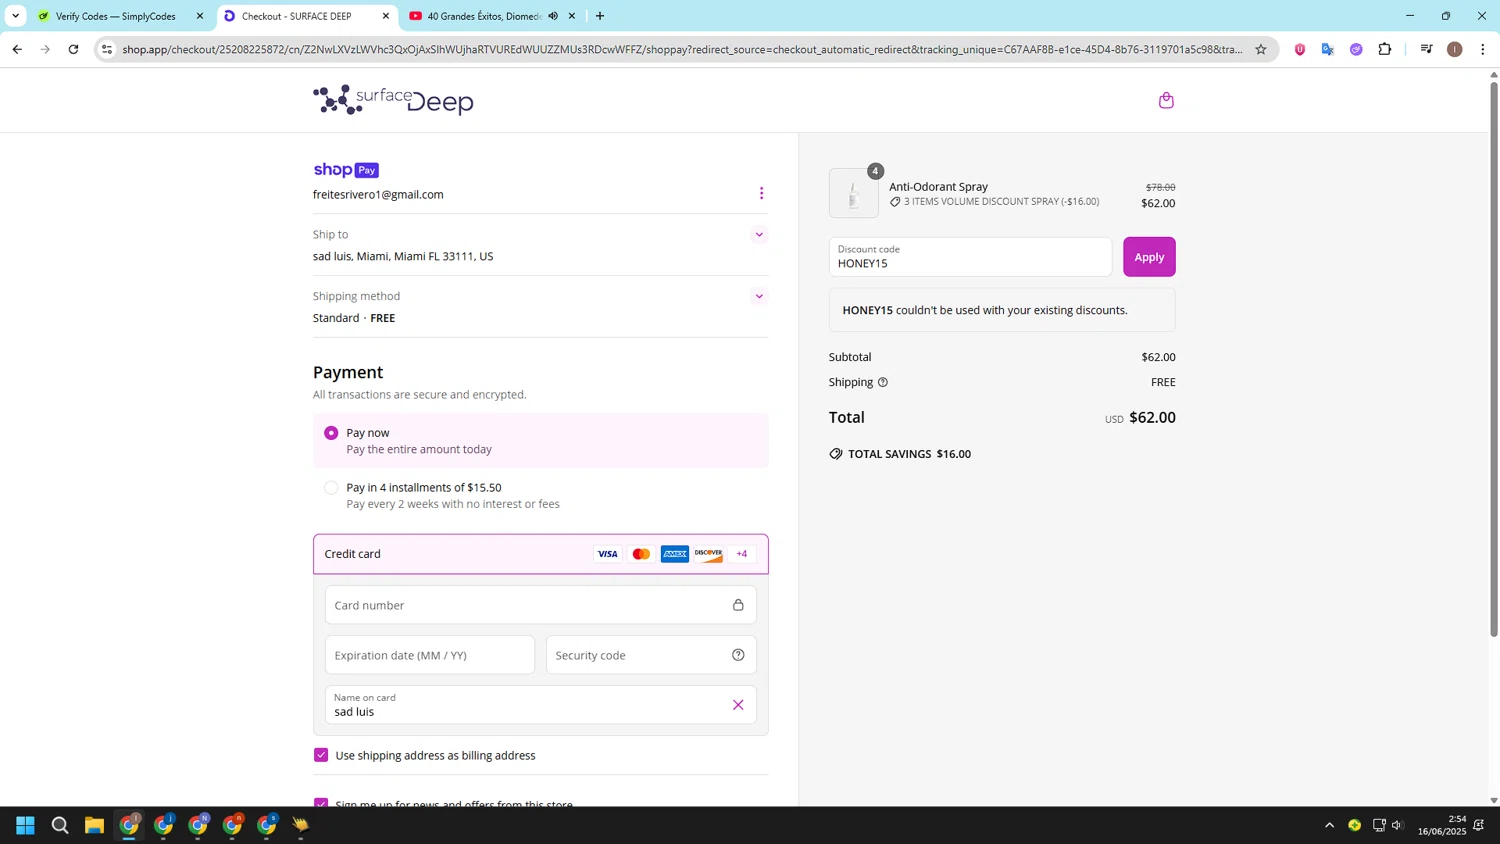
Task: Open the shopping bag cart icon
Action: tap(1166, 100)
